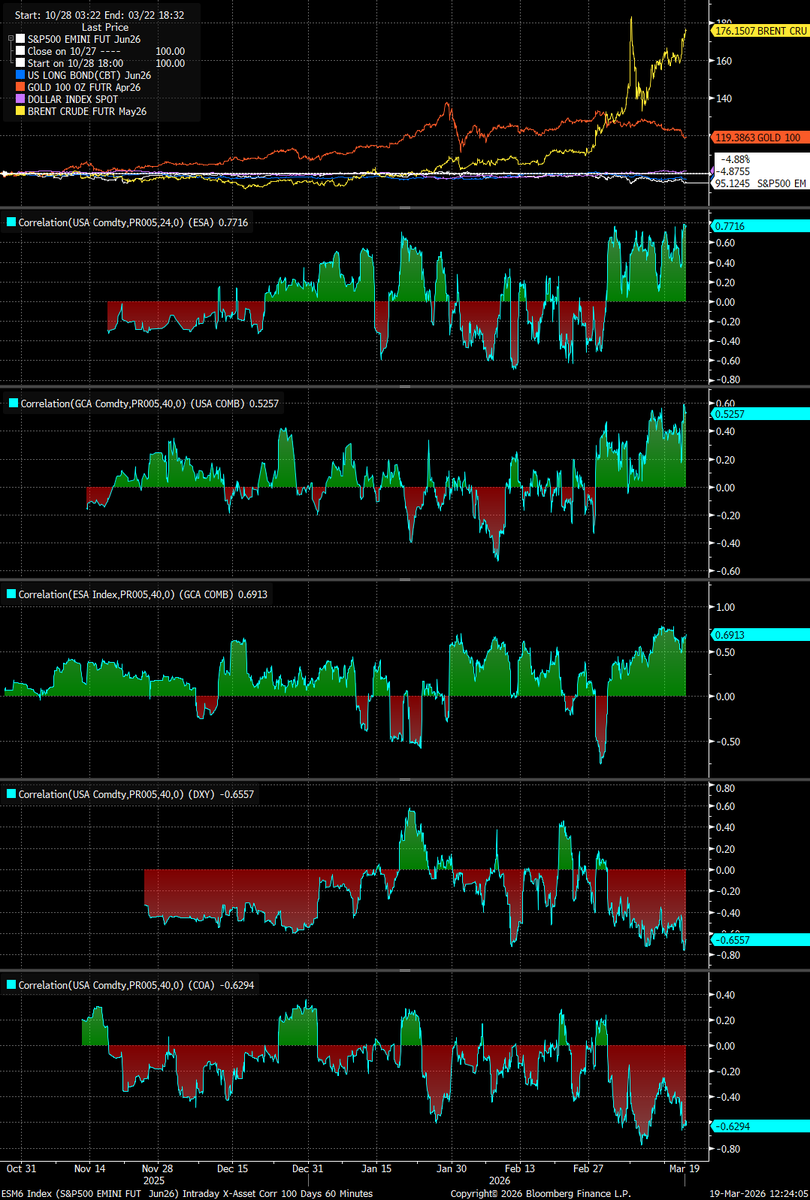The height and width of the screenshot is (1200, 810).
Task: Click the ESM6 Index chart title footer
Action: click(189, 1193)
